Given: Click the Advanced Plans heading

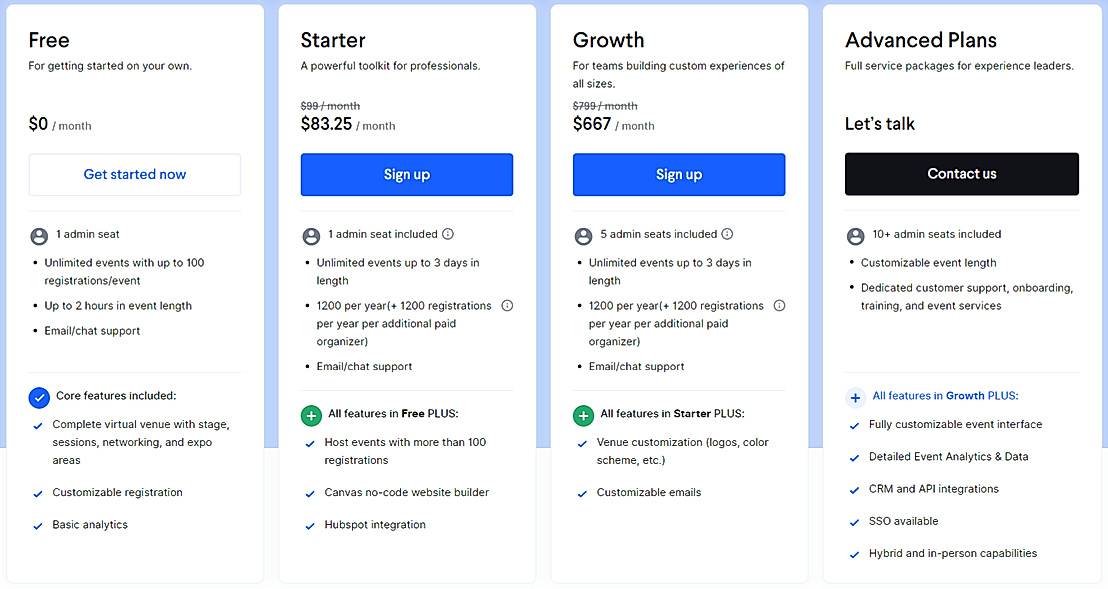Looking at the screenshot, I should point(920,41).
